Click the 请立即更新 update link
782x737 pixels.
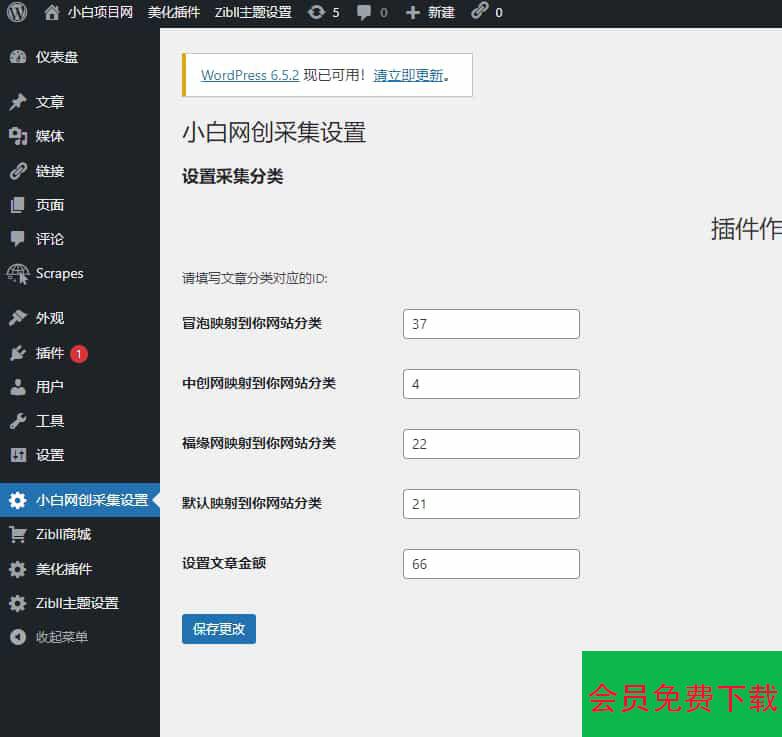coord(408,75)
